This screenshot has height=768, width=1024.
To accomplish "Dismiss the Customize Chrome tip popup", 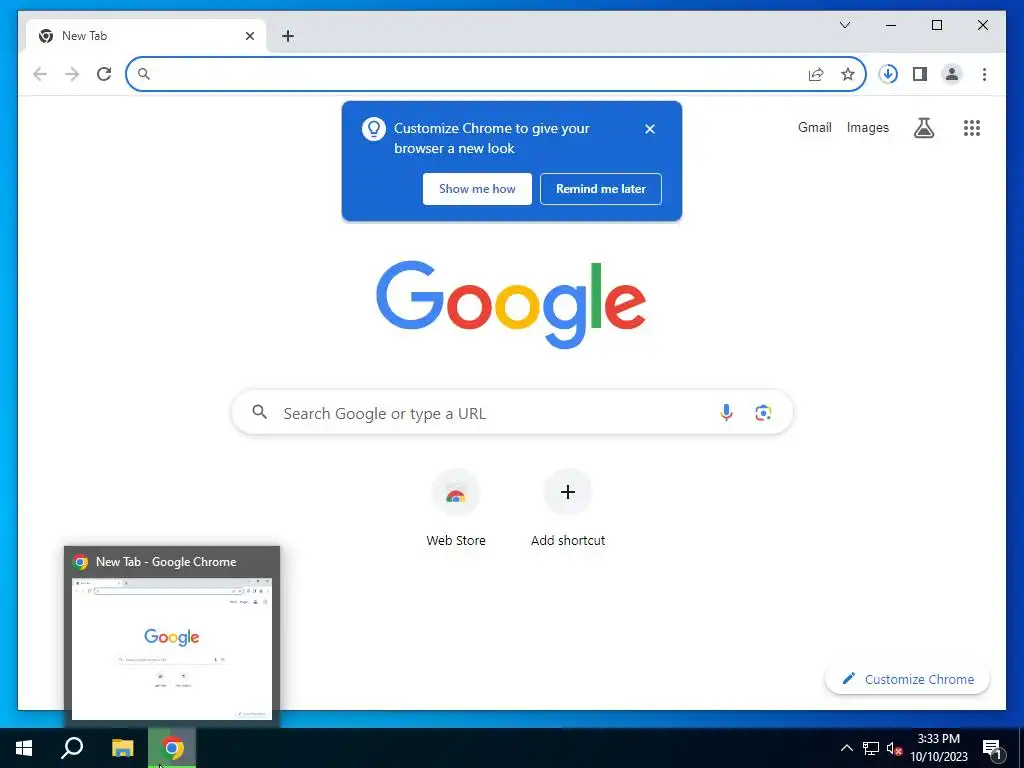I will tap(650, 129).
